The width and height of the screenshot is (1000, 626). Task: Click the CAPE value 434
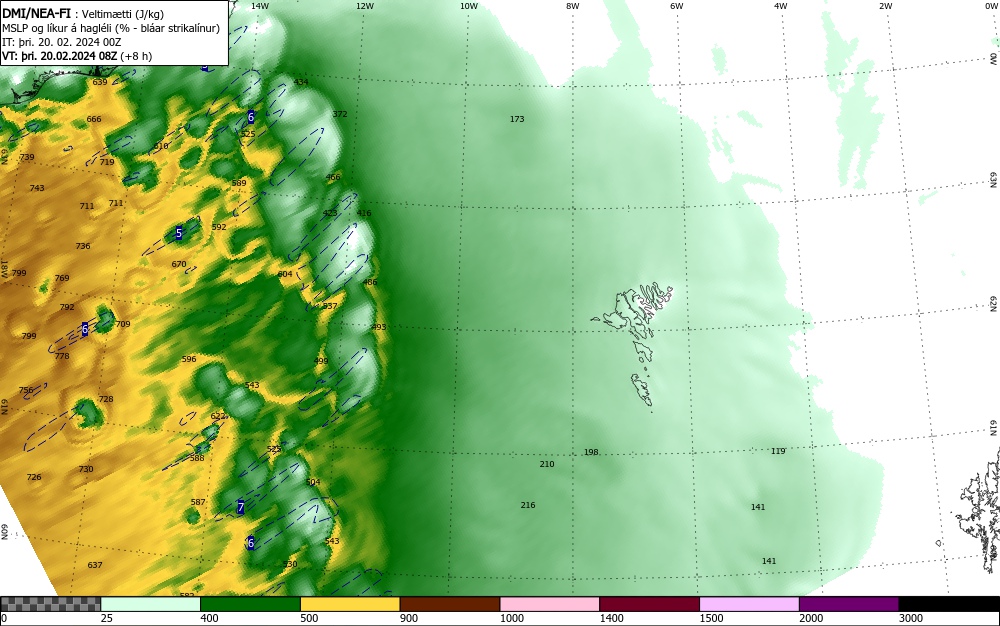[x=301, y=82]
